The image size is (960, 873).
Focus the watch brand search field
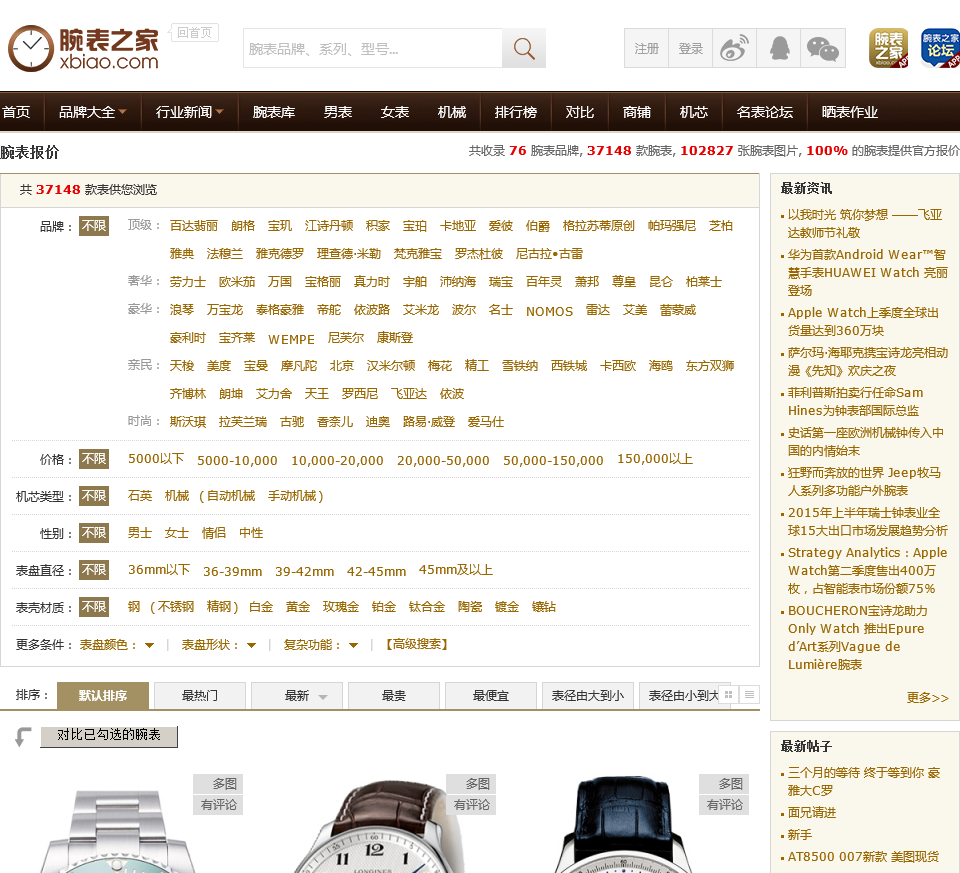coord(372,48)
